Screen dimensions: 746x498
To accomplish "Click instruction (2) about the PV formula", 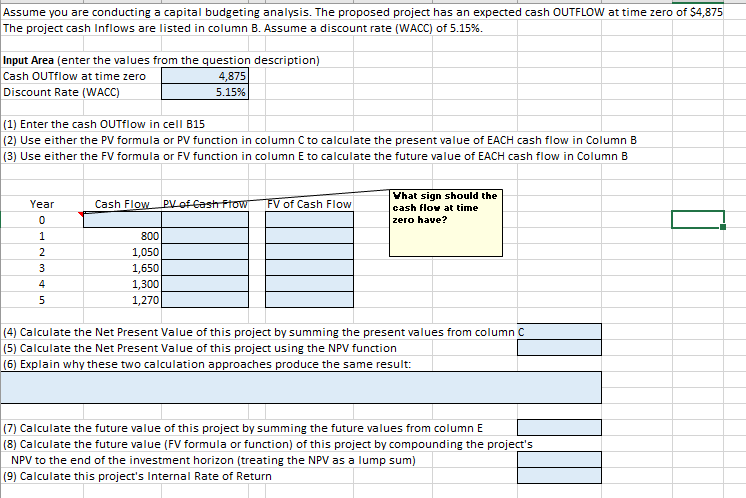I will click(x=320, y=140).
